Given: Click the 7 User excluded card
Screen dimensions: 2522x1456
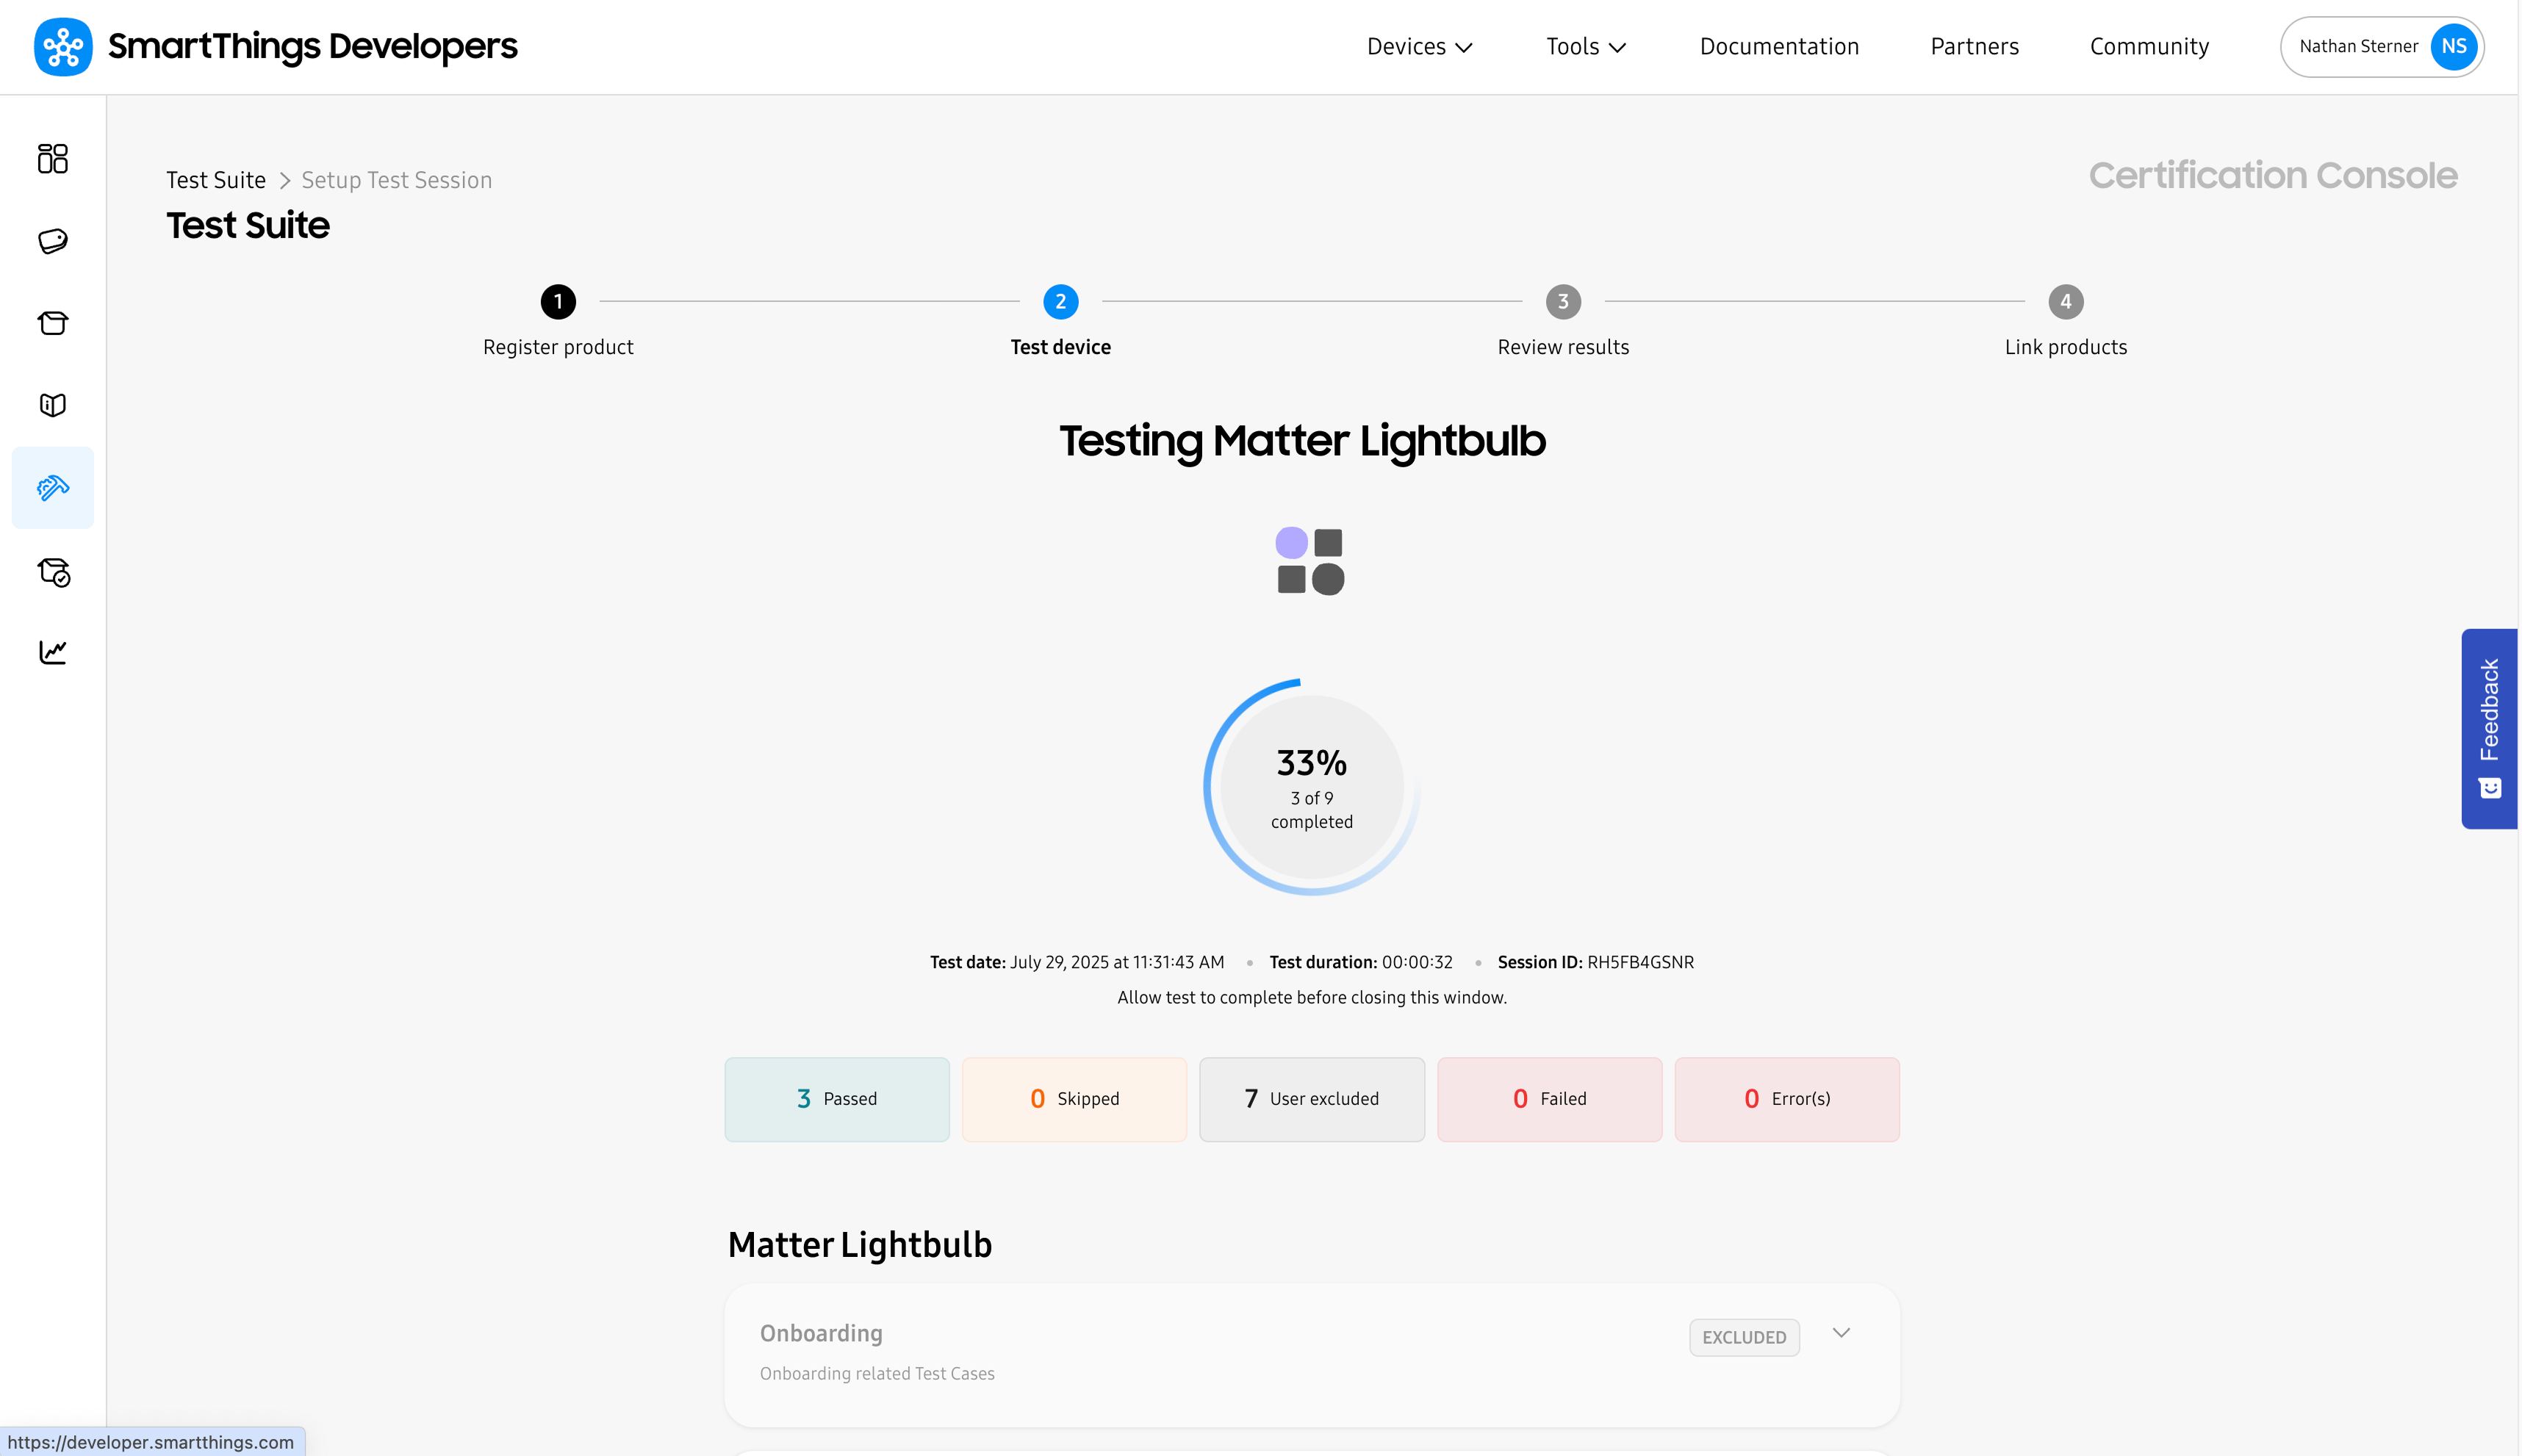Looking at the screenshot, I should (1312, 1099).
